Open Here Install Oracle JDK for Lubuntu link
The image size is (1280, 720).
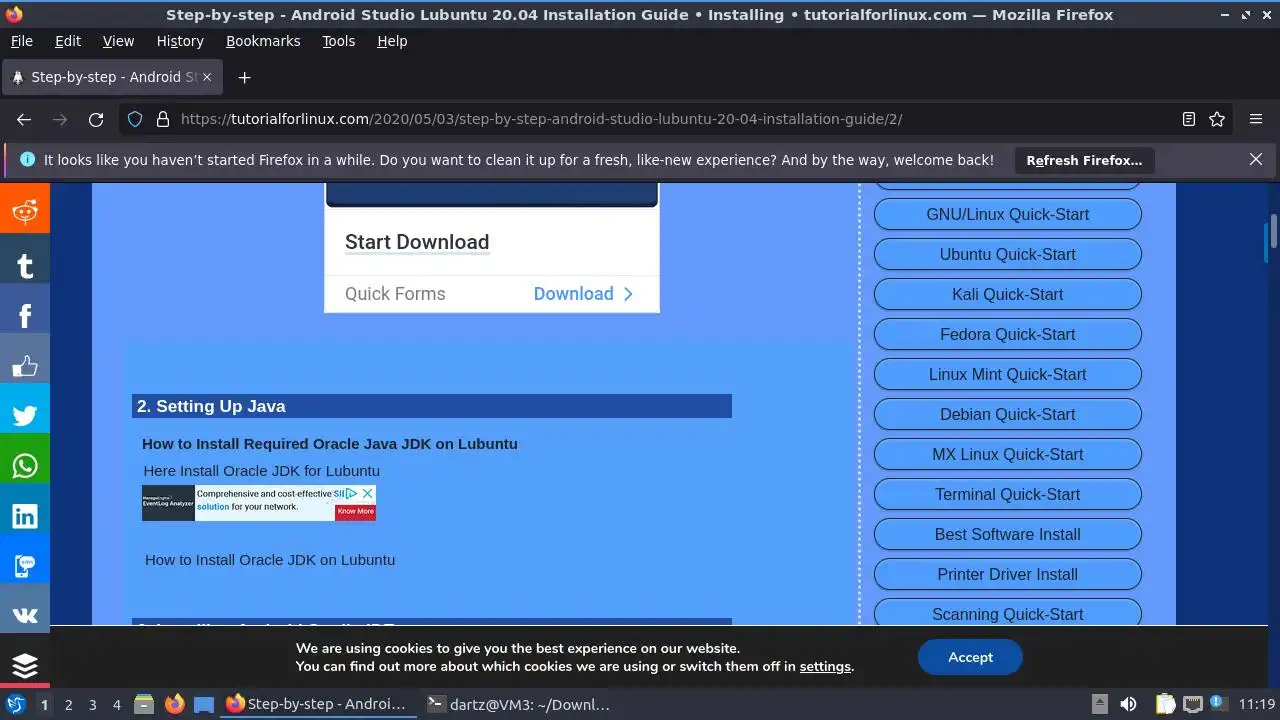tap(261, 471)
